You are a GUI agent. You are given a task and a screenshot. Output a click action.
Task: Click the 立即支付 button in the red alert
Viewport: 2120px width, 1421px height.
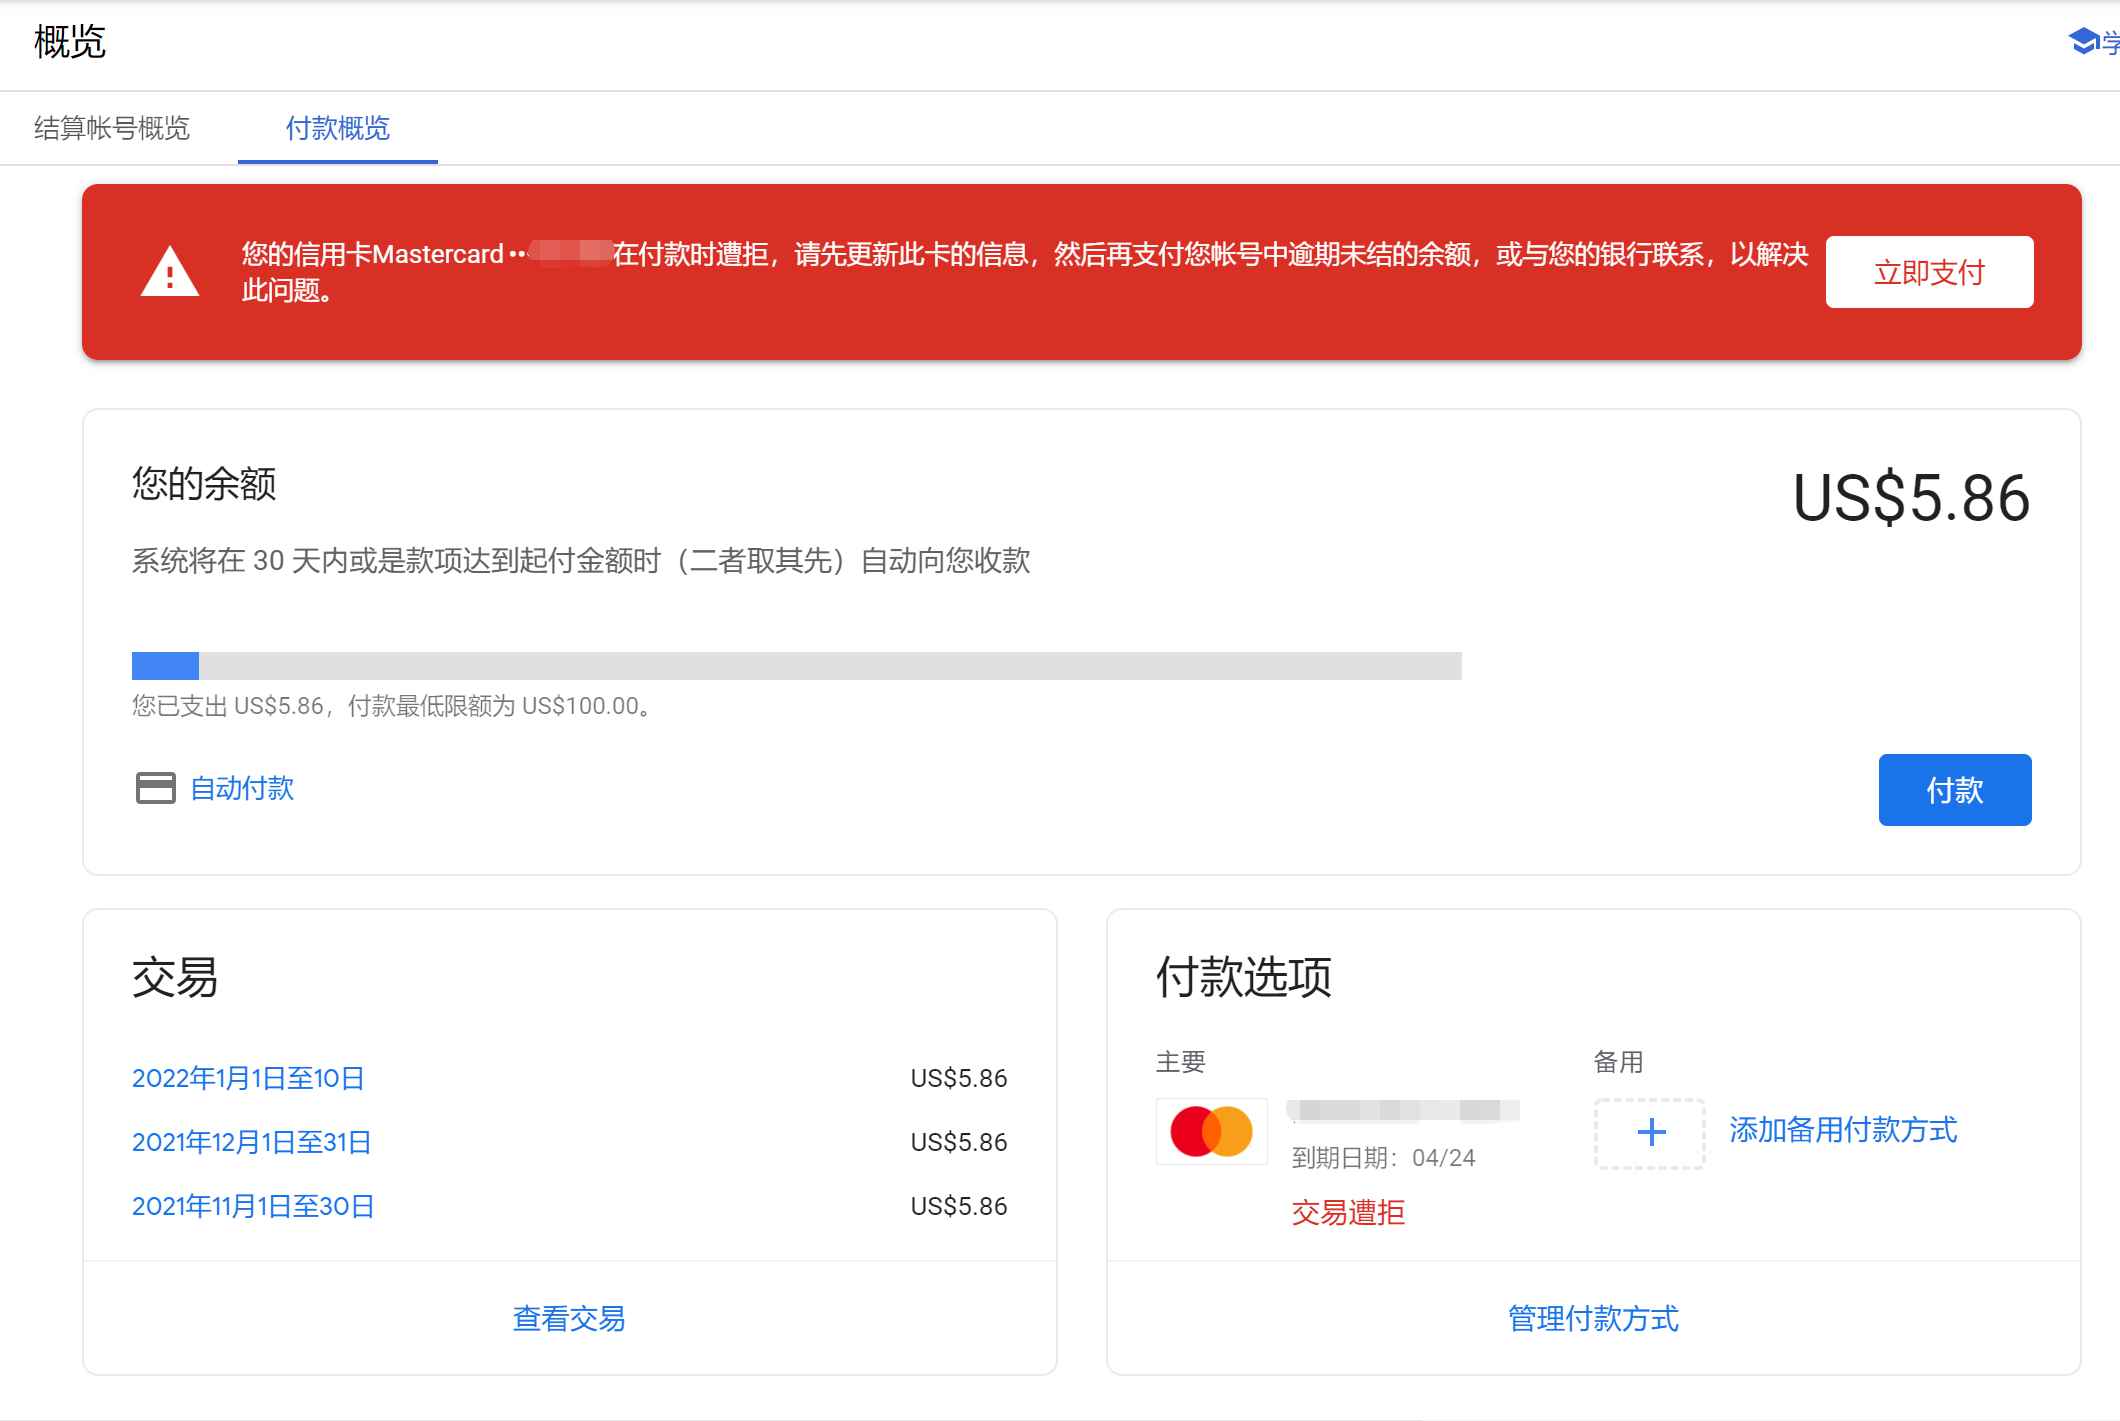tap(1929, 271)
